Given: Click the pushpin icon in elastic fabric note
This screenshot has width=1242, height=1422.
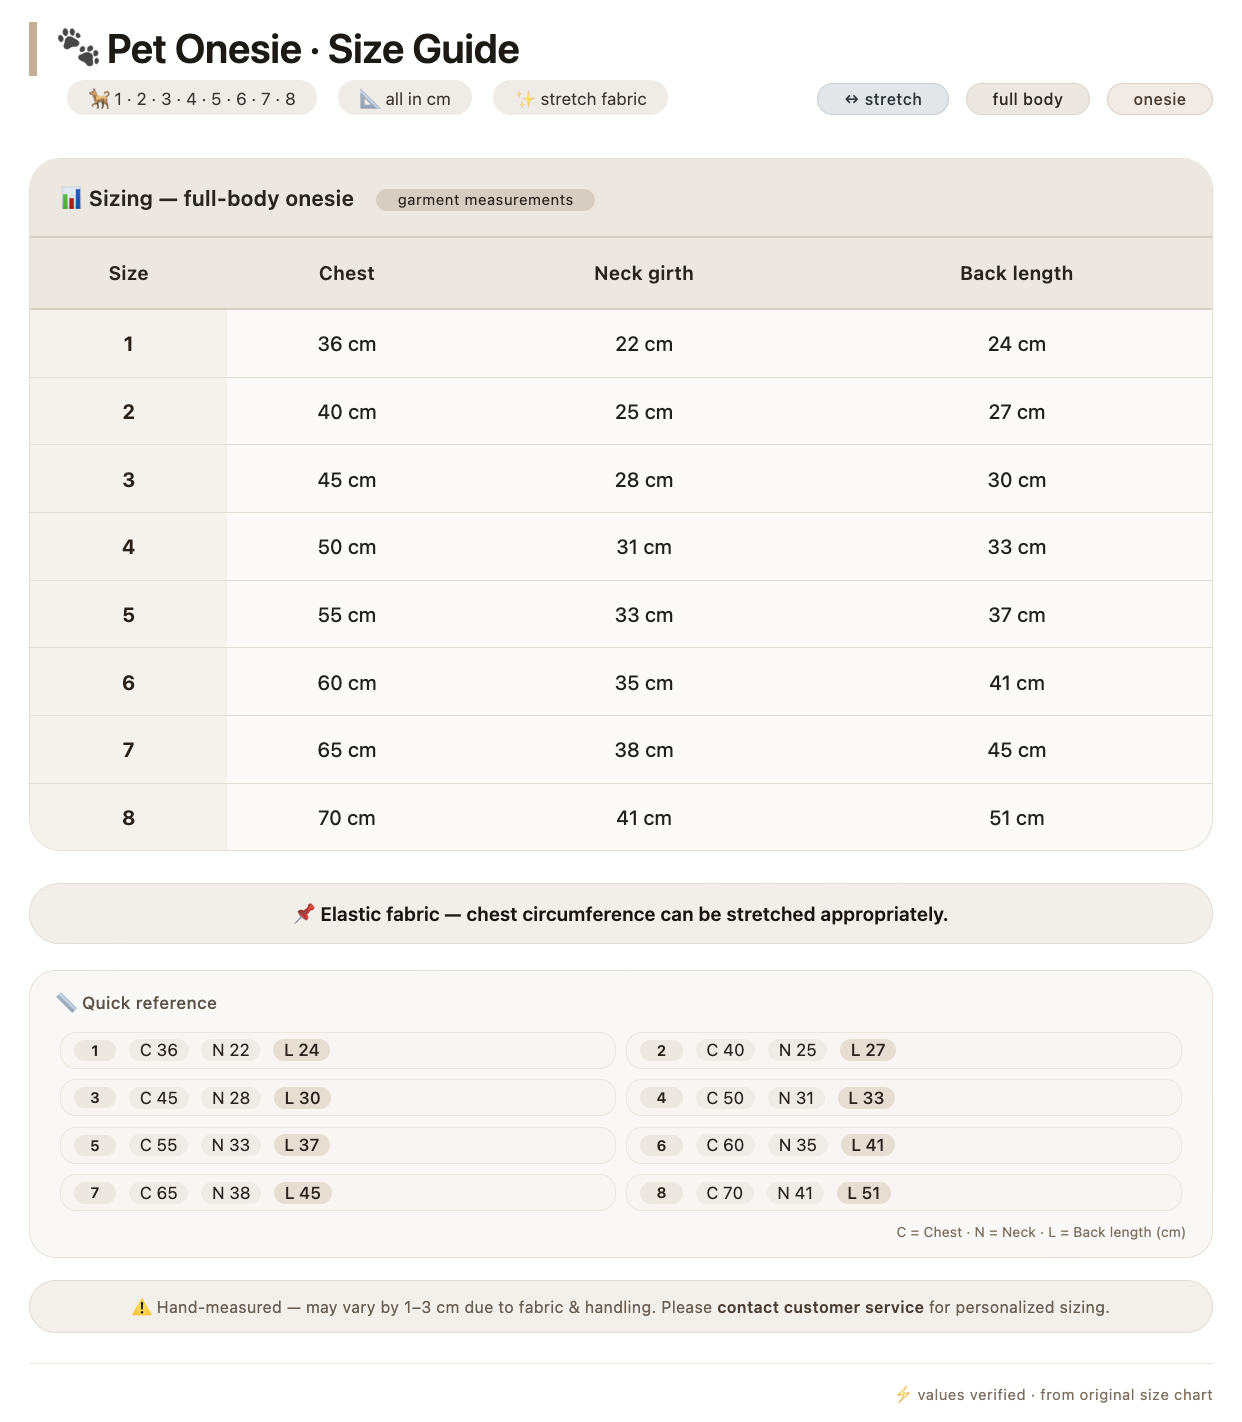Looking at the screenshot, I should [x=304, y=913].
